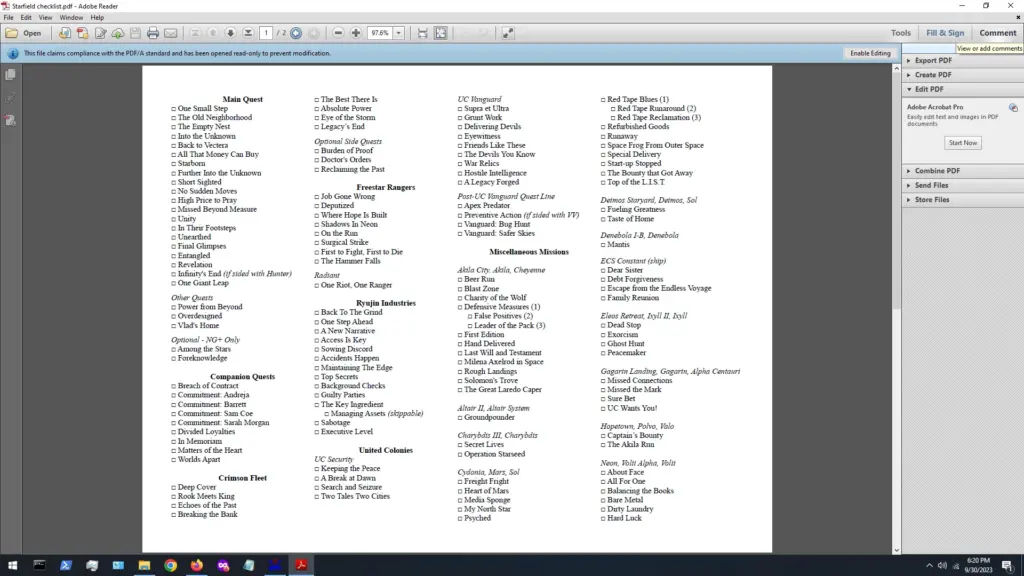Click the Enable Editing button
This screenshot has height=576, width=1024.
(x=870, y=54)
